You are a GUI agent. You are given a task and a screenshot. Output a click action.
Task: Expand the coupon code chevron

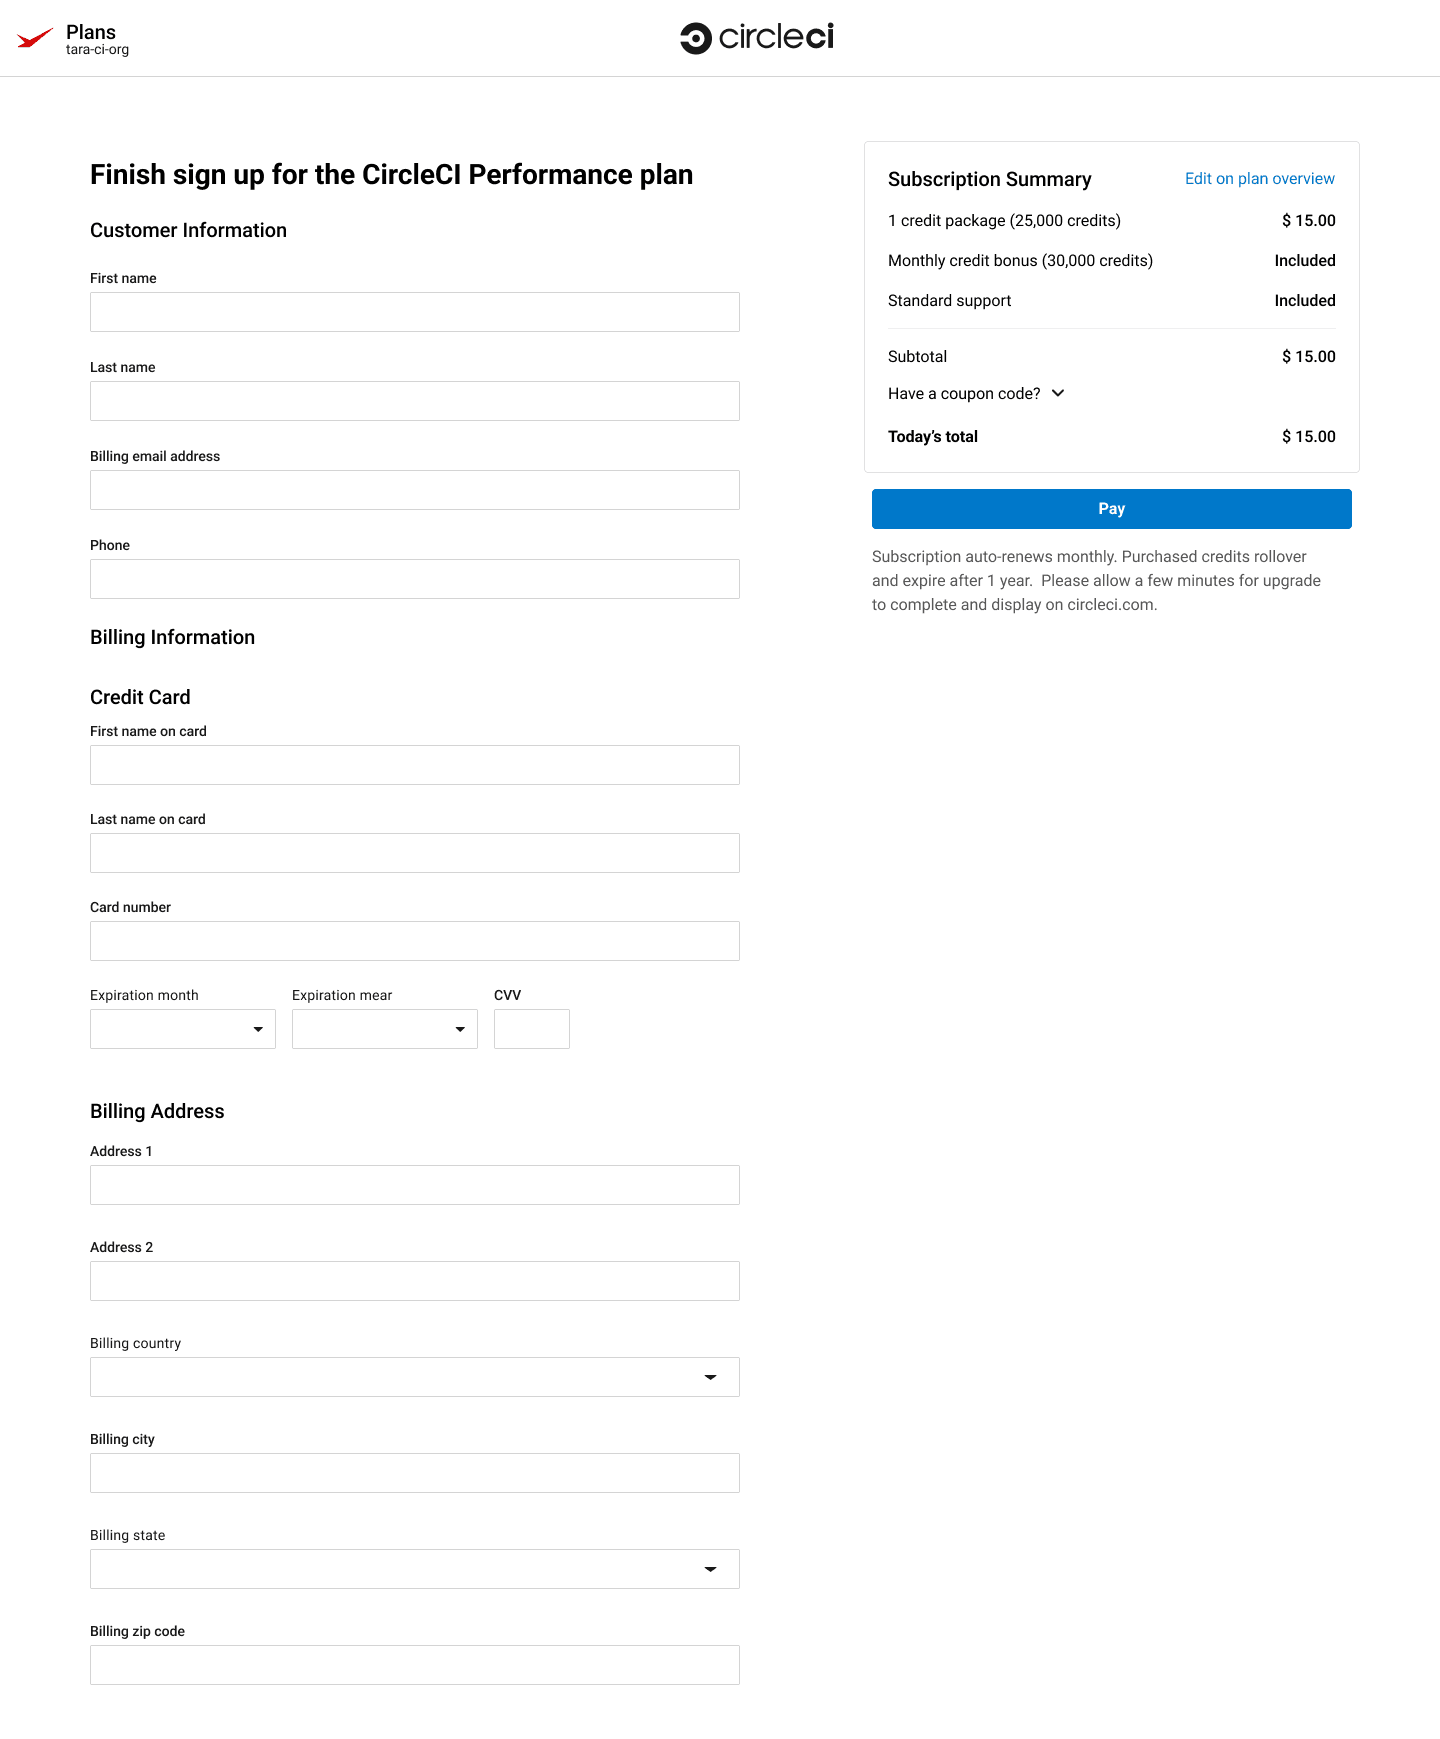1058,393
